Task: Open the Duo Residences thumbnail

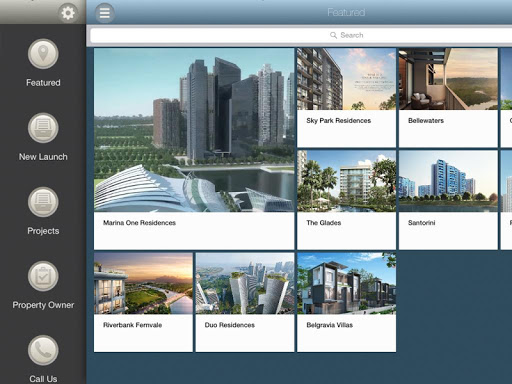Action: 245,283
